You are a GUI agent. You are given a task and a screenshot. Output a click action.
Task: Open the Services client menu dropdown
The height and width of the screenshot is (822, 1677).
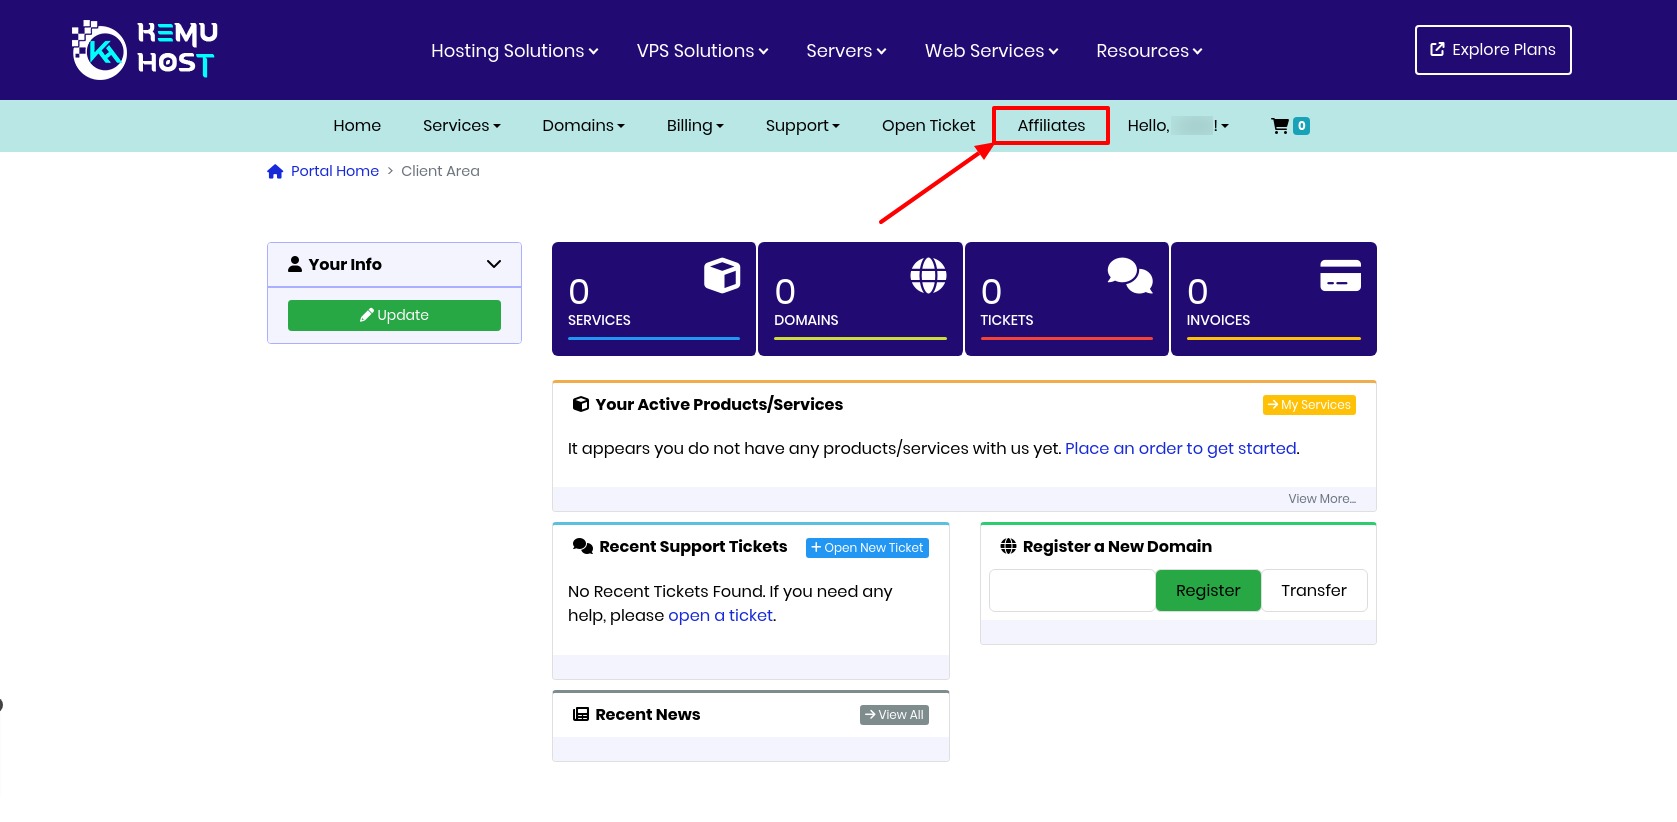pyautogui.click(x=462, y=126)
